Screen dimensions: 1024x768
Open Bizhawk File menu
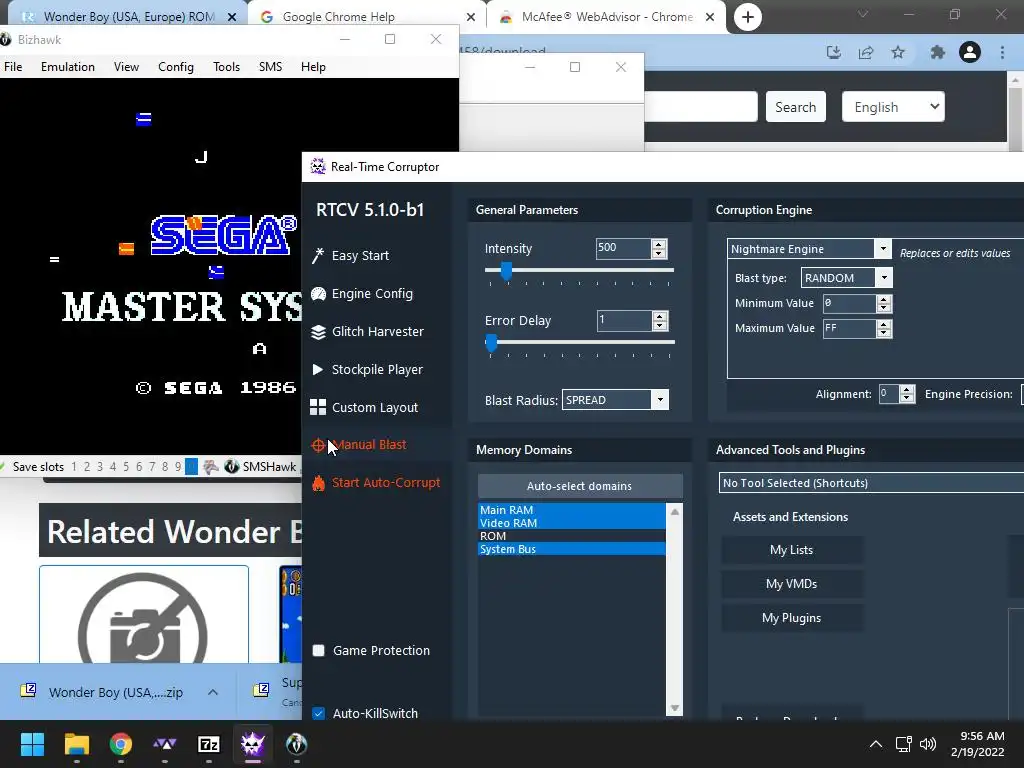click(x=13, y=67)
